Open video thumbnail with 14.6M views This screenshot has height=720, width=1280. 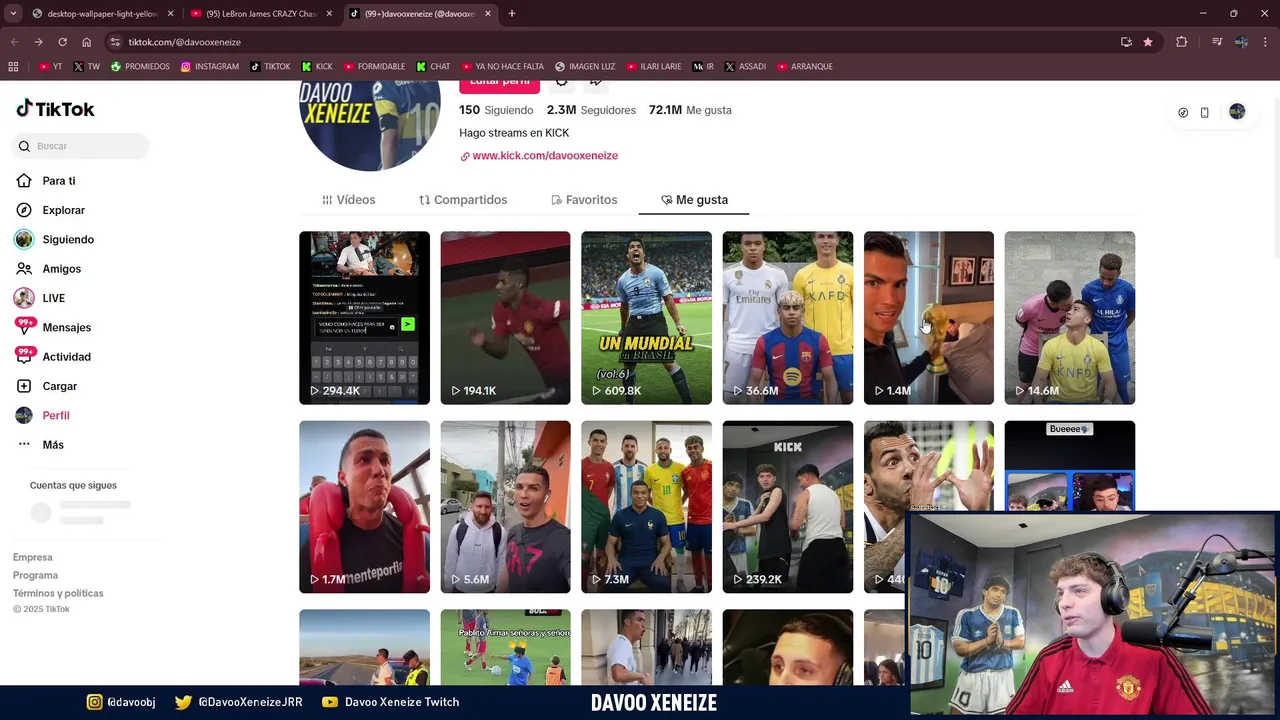1070,318
